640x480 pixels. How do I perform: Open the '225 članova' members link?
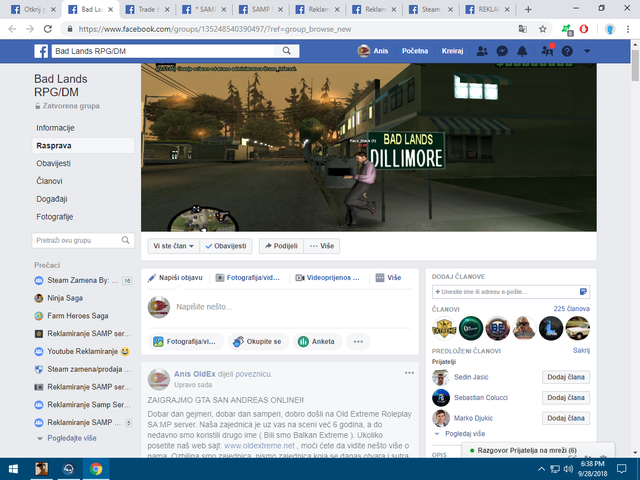(571, 309)
